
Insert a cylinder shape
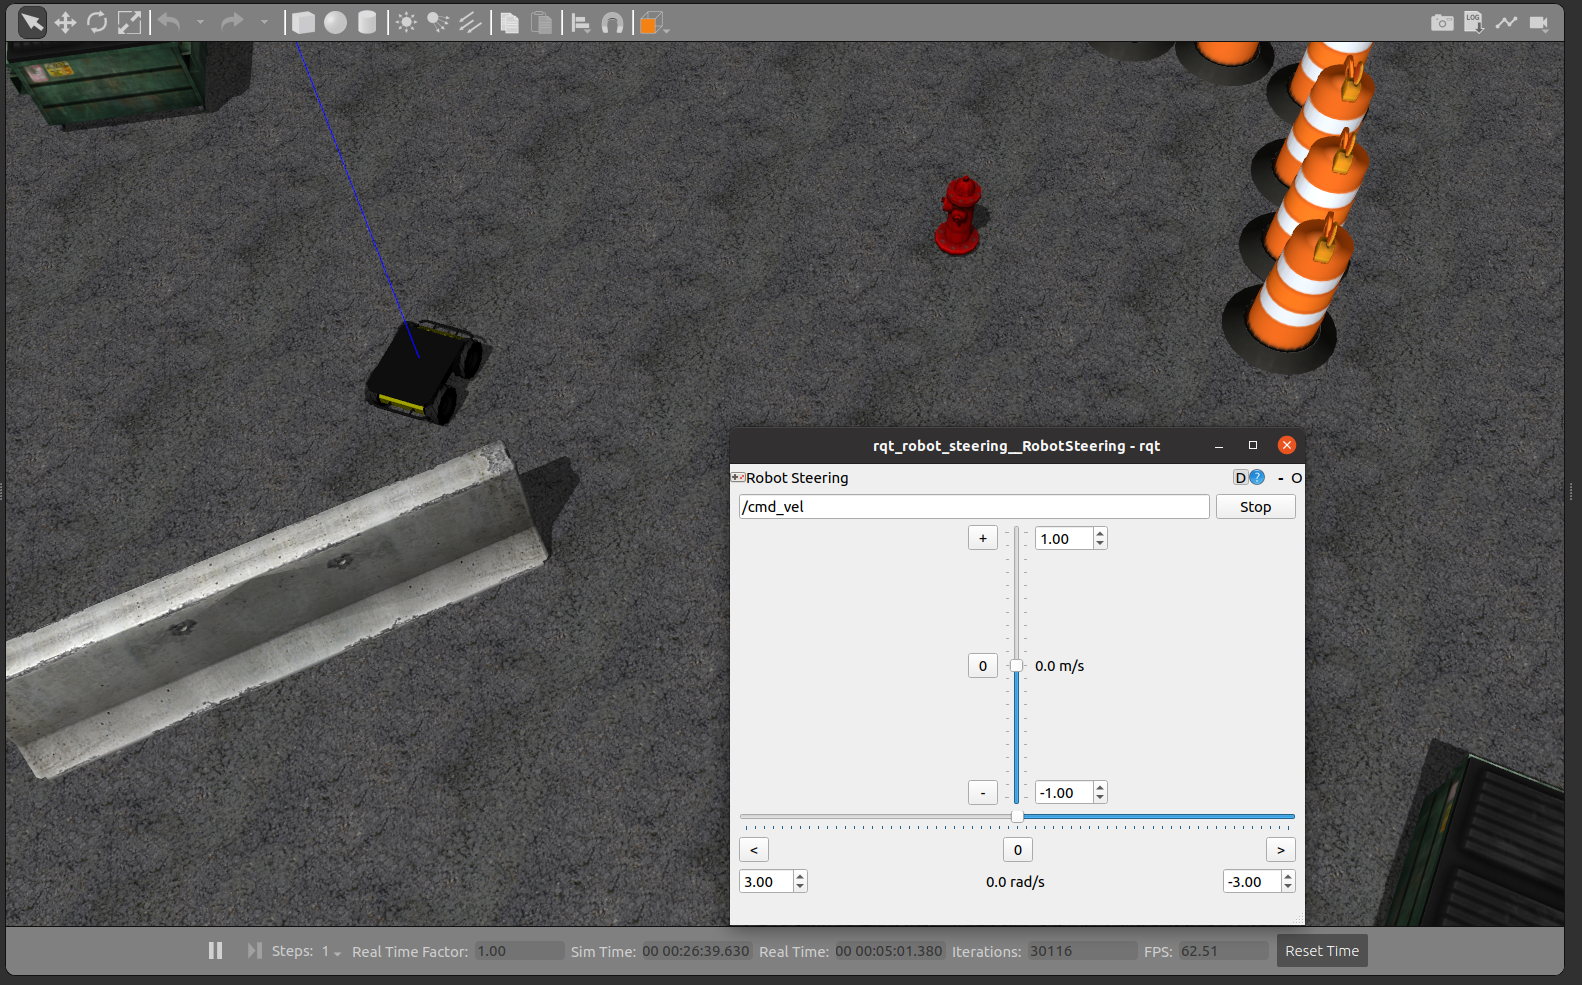(367, 22)
